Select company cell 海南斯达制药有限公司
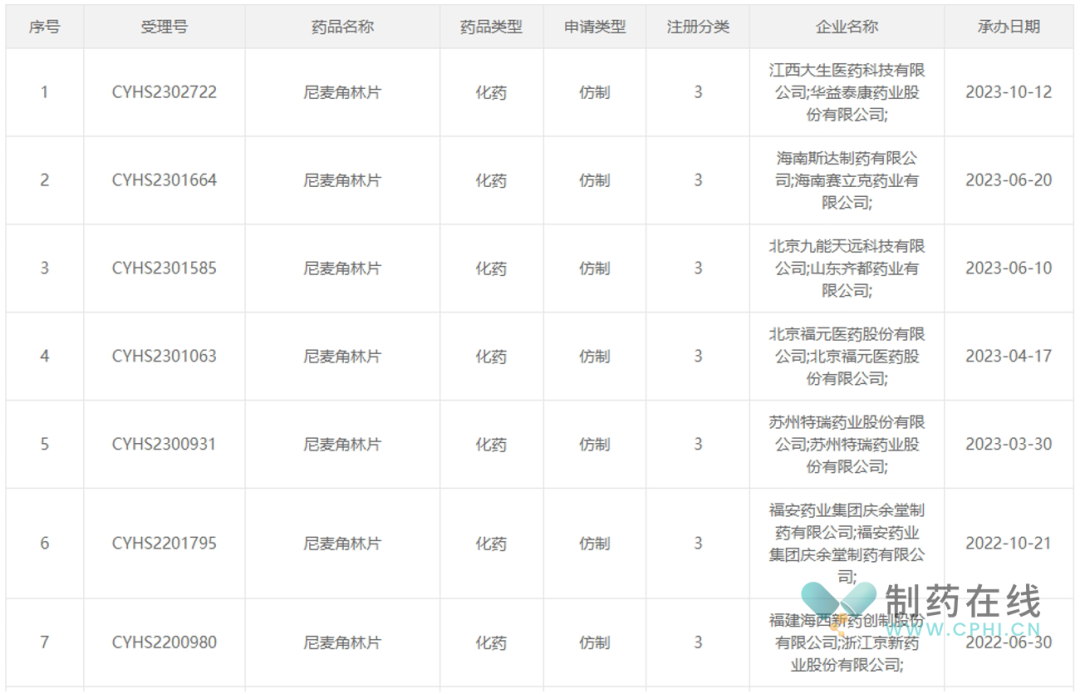 coord(846,180)
